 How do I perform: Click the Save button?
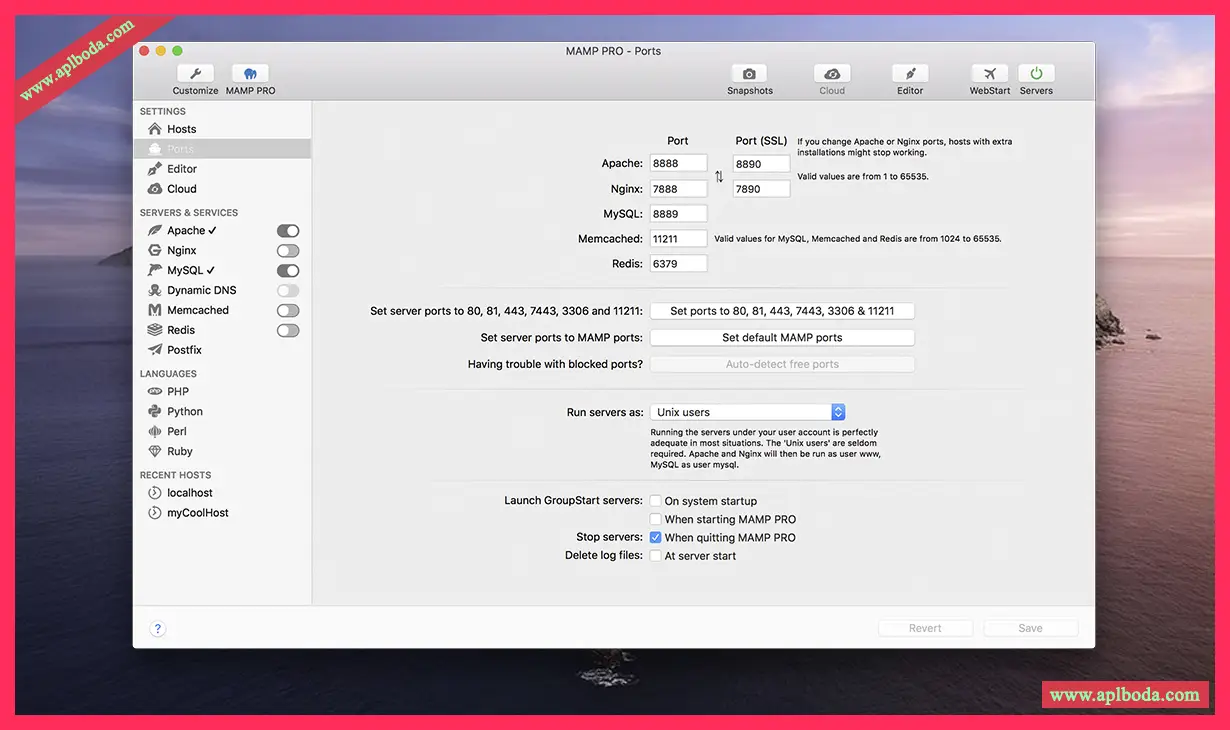tap(1030, 629)
